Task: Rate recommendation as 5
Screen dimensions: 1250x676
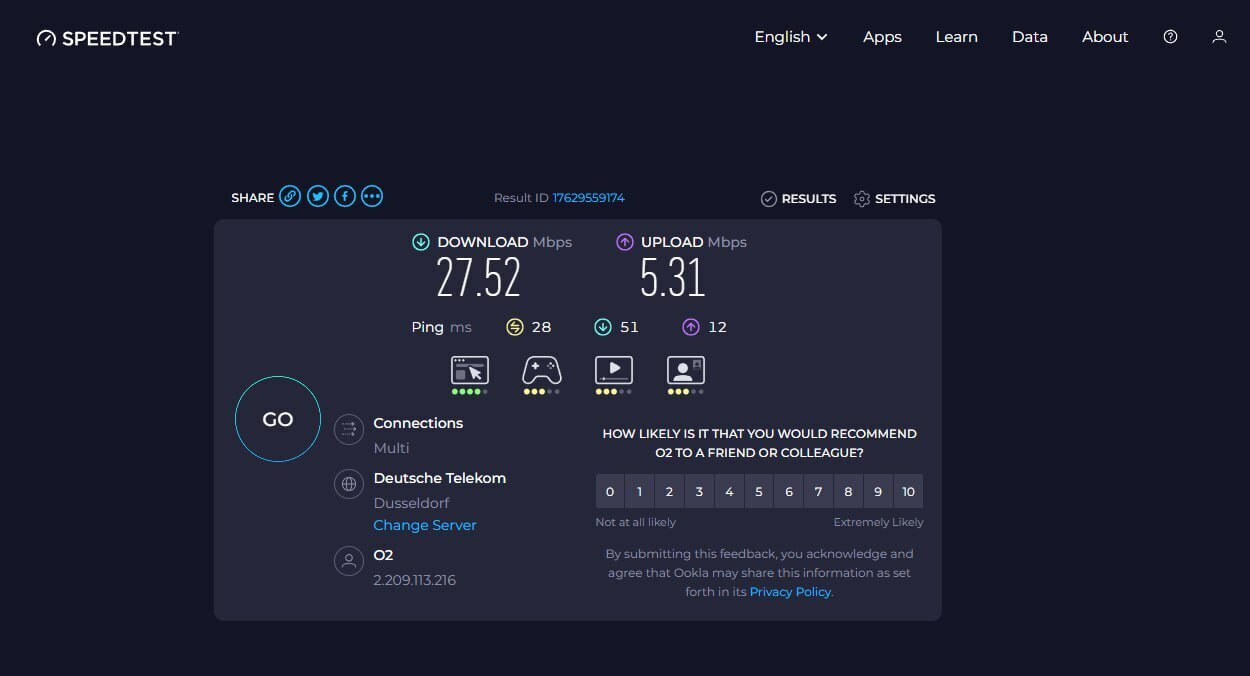Action: pyautogui.click(x=759, y=492)
